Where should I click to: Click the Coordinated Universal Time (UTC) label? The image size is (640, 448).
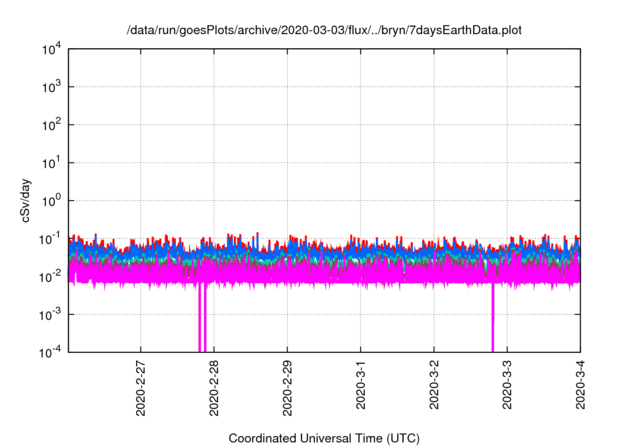(324, 438)
